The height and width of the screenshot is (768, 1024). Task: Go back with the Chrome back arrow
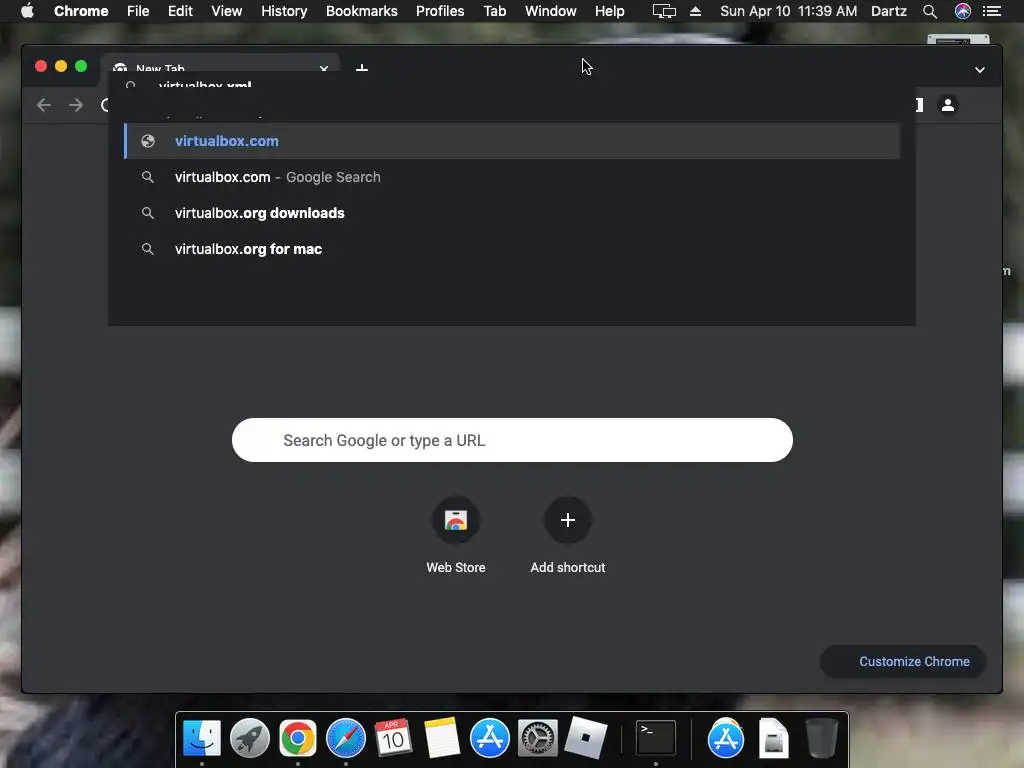pos(44,105)
